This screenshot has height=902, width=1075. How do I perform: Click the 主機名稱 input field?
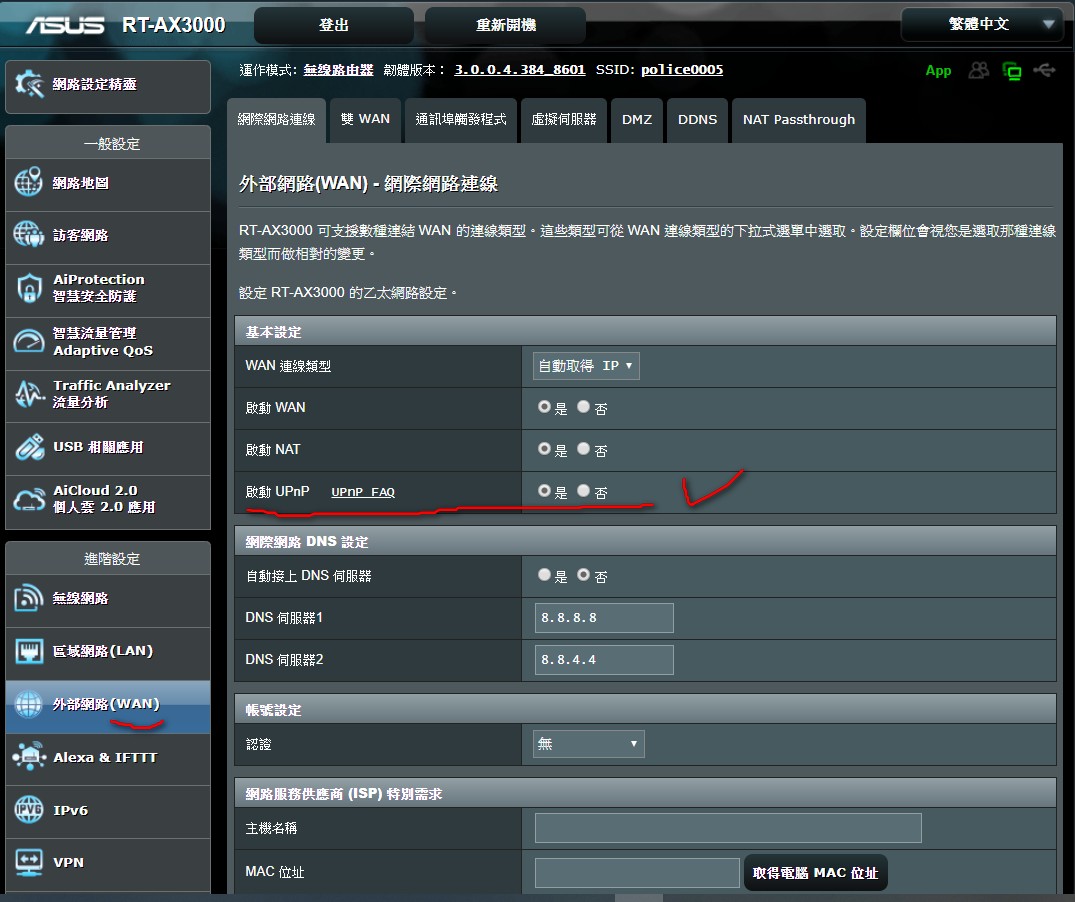pos(728,828)
